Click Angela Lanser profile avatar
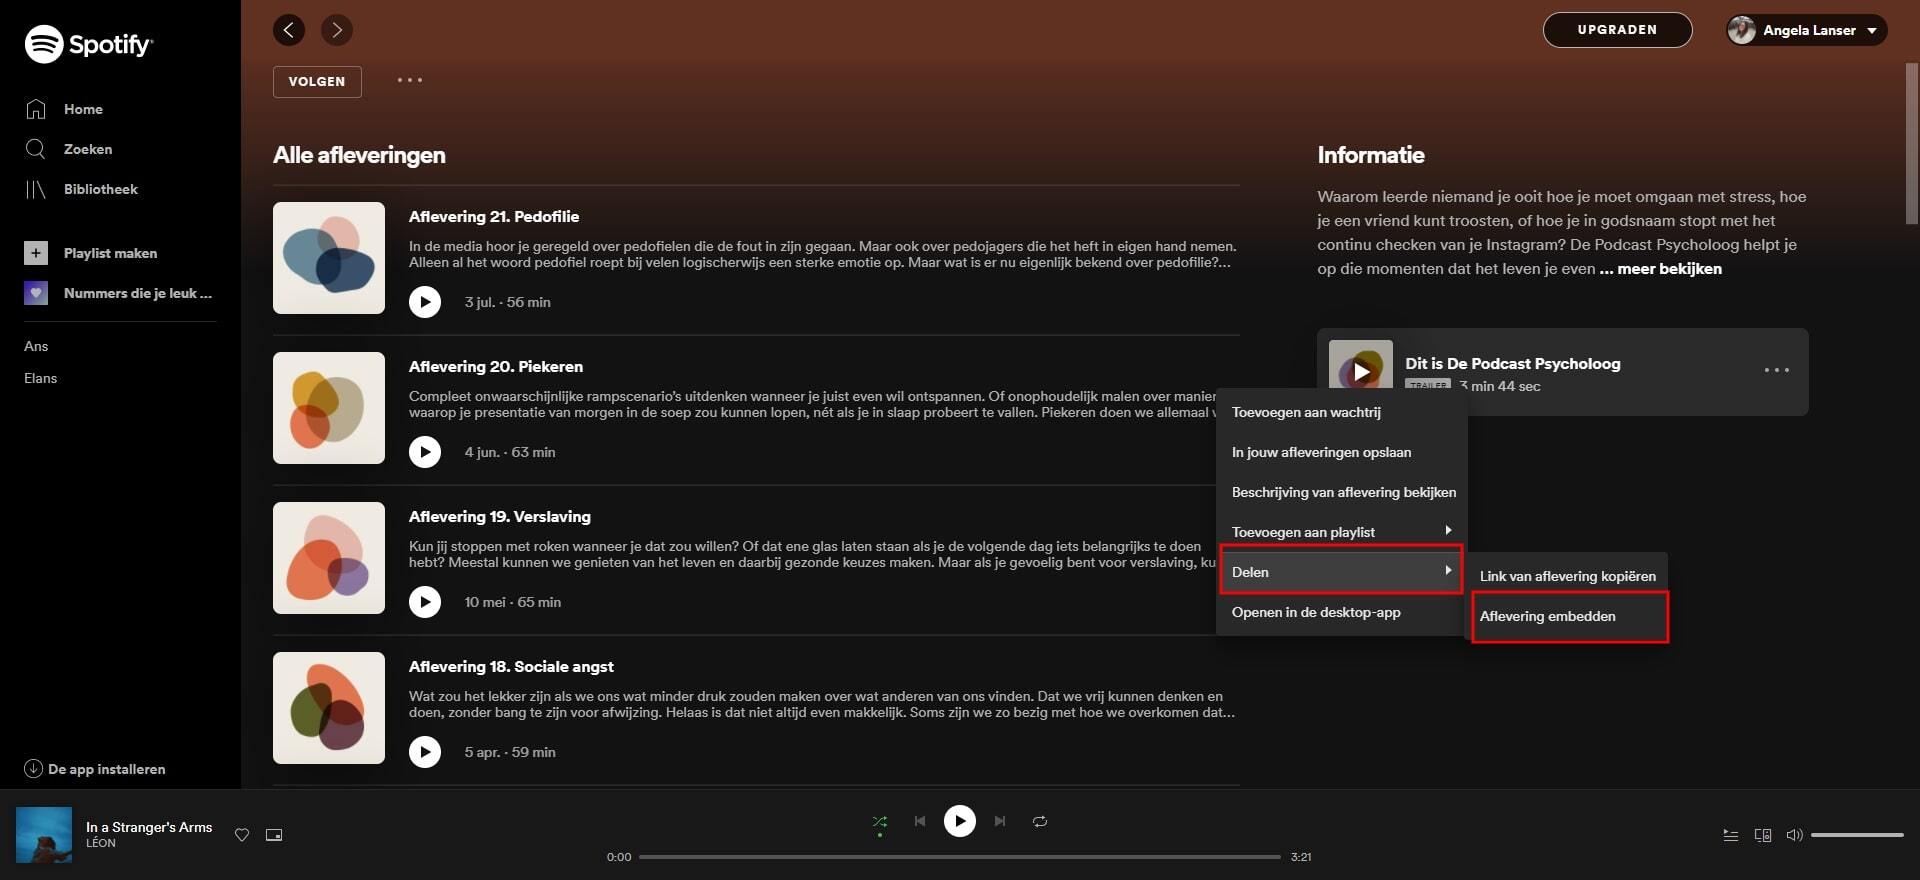This screenshot has width=1920, height=880. (1742, 30)
